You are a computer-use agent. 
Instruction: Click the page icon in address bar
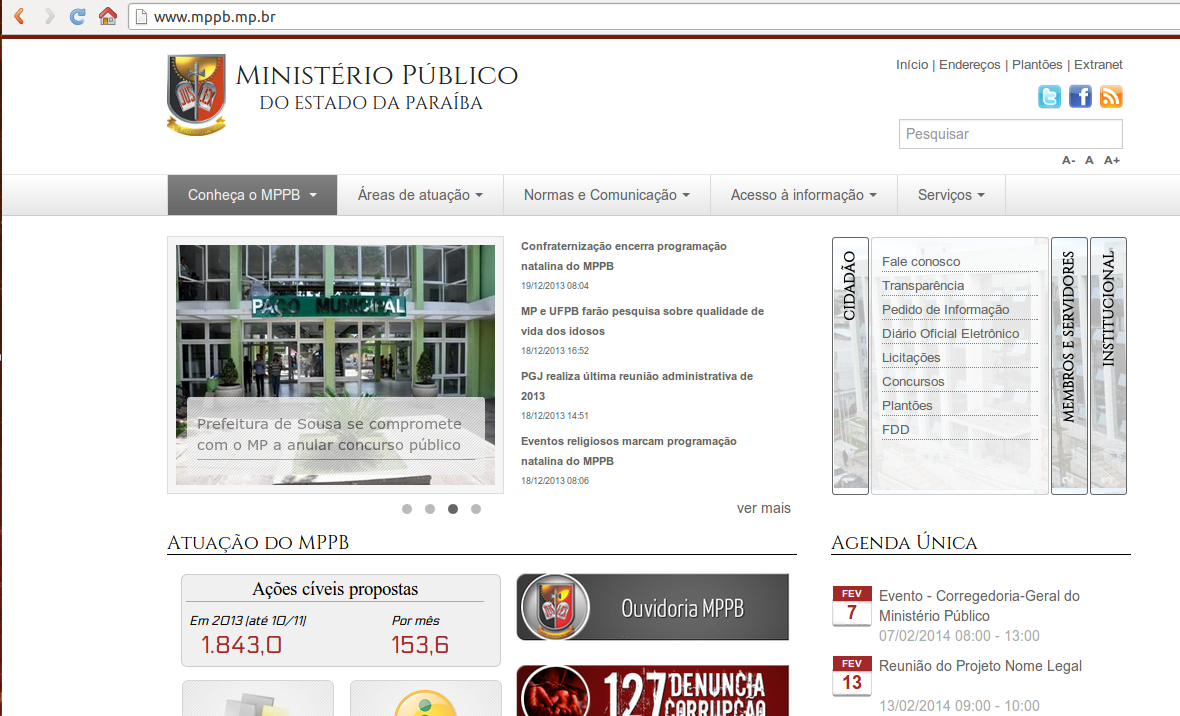141,17
